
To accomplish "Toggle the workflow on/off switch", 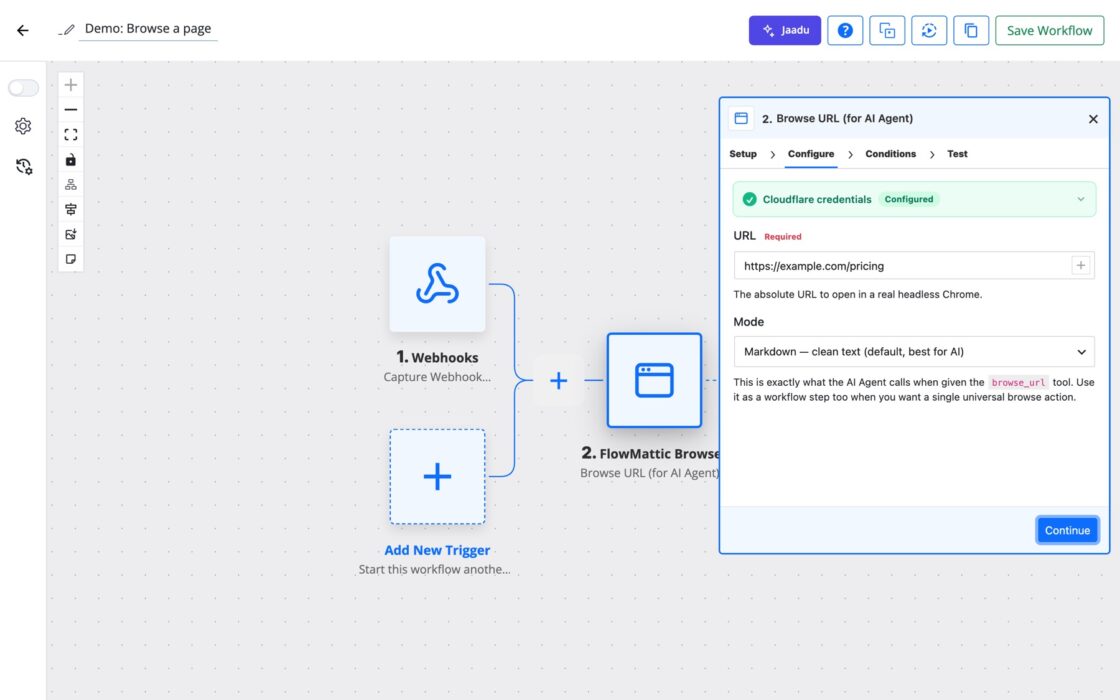I will coord(23,87).
